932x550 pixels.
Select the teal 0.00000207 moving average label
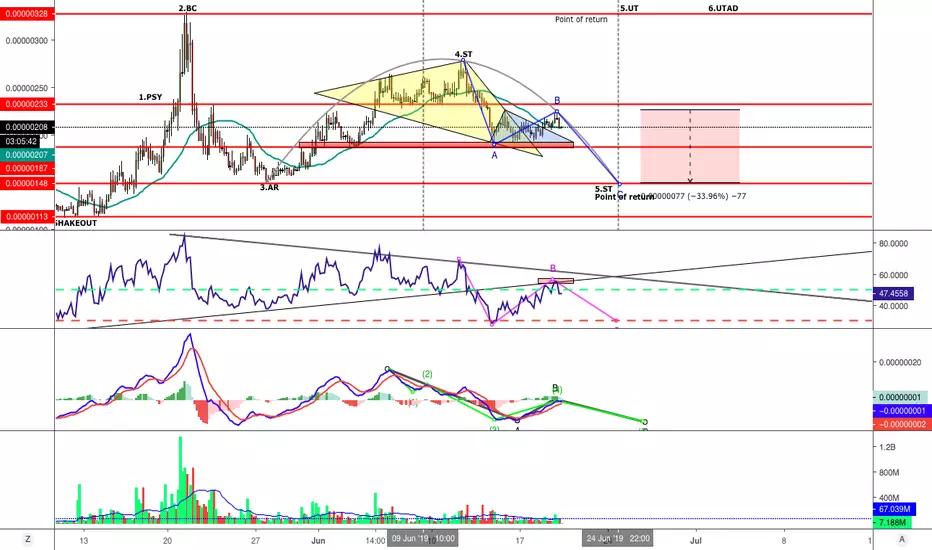click(27, 155)
